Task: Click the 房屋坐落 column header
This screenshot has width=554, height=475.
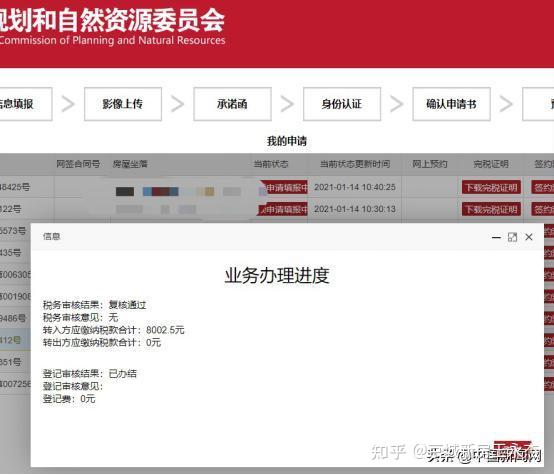Action: (130, 164)
